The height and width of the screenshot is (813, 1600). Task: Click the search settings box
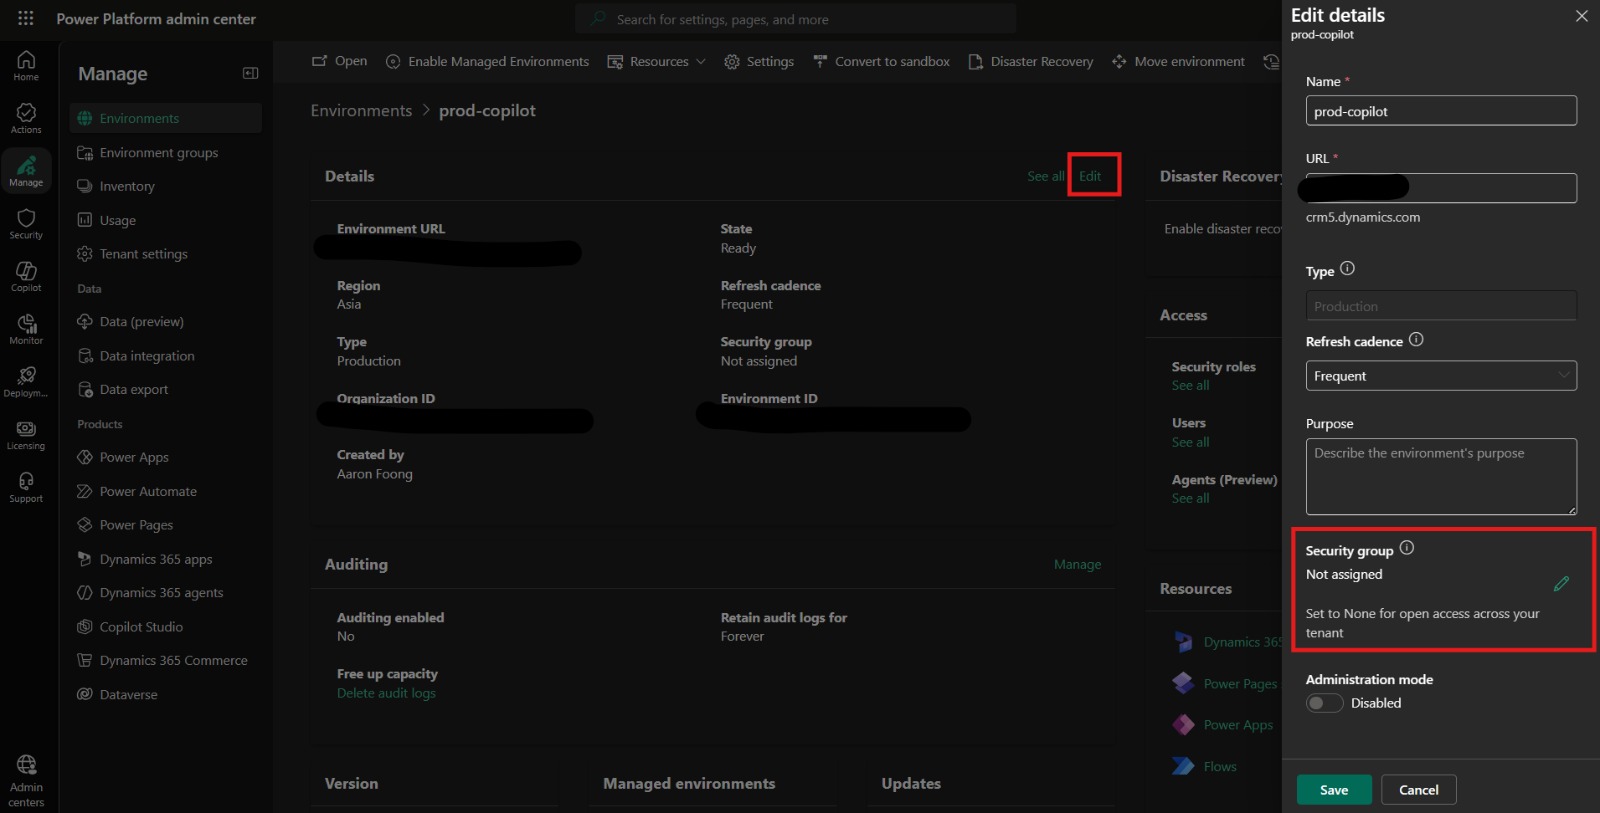point(795,19)
